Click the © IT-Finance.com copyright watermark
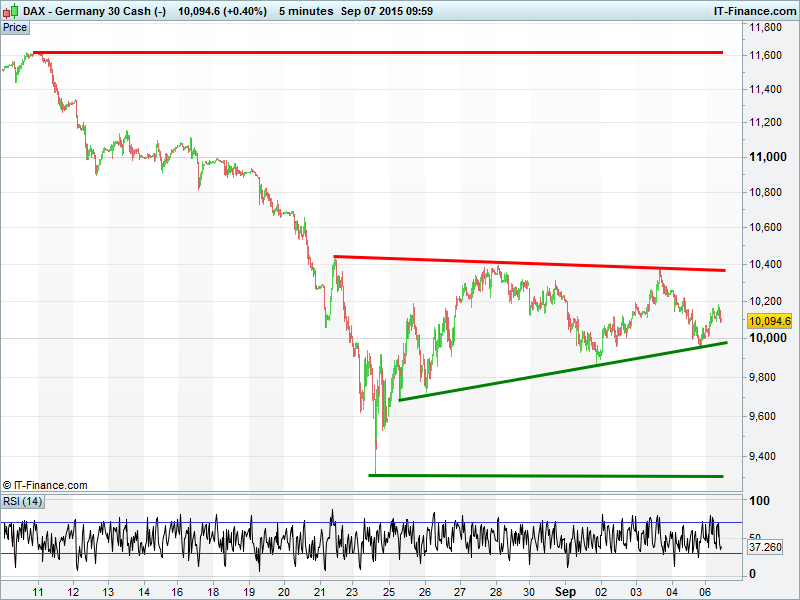Screen dimensions: 800x600 click(45, 485)
